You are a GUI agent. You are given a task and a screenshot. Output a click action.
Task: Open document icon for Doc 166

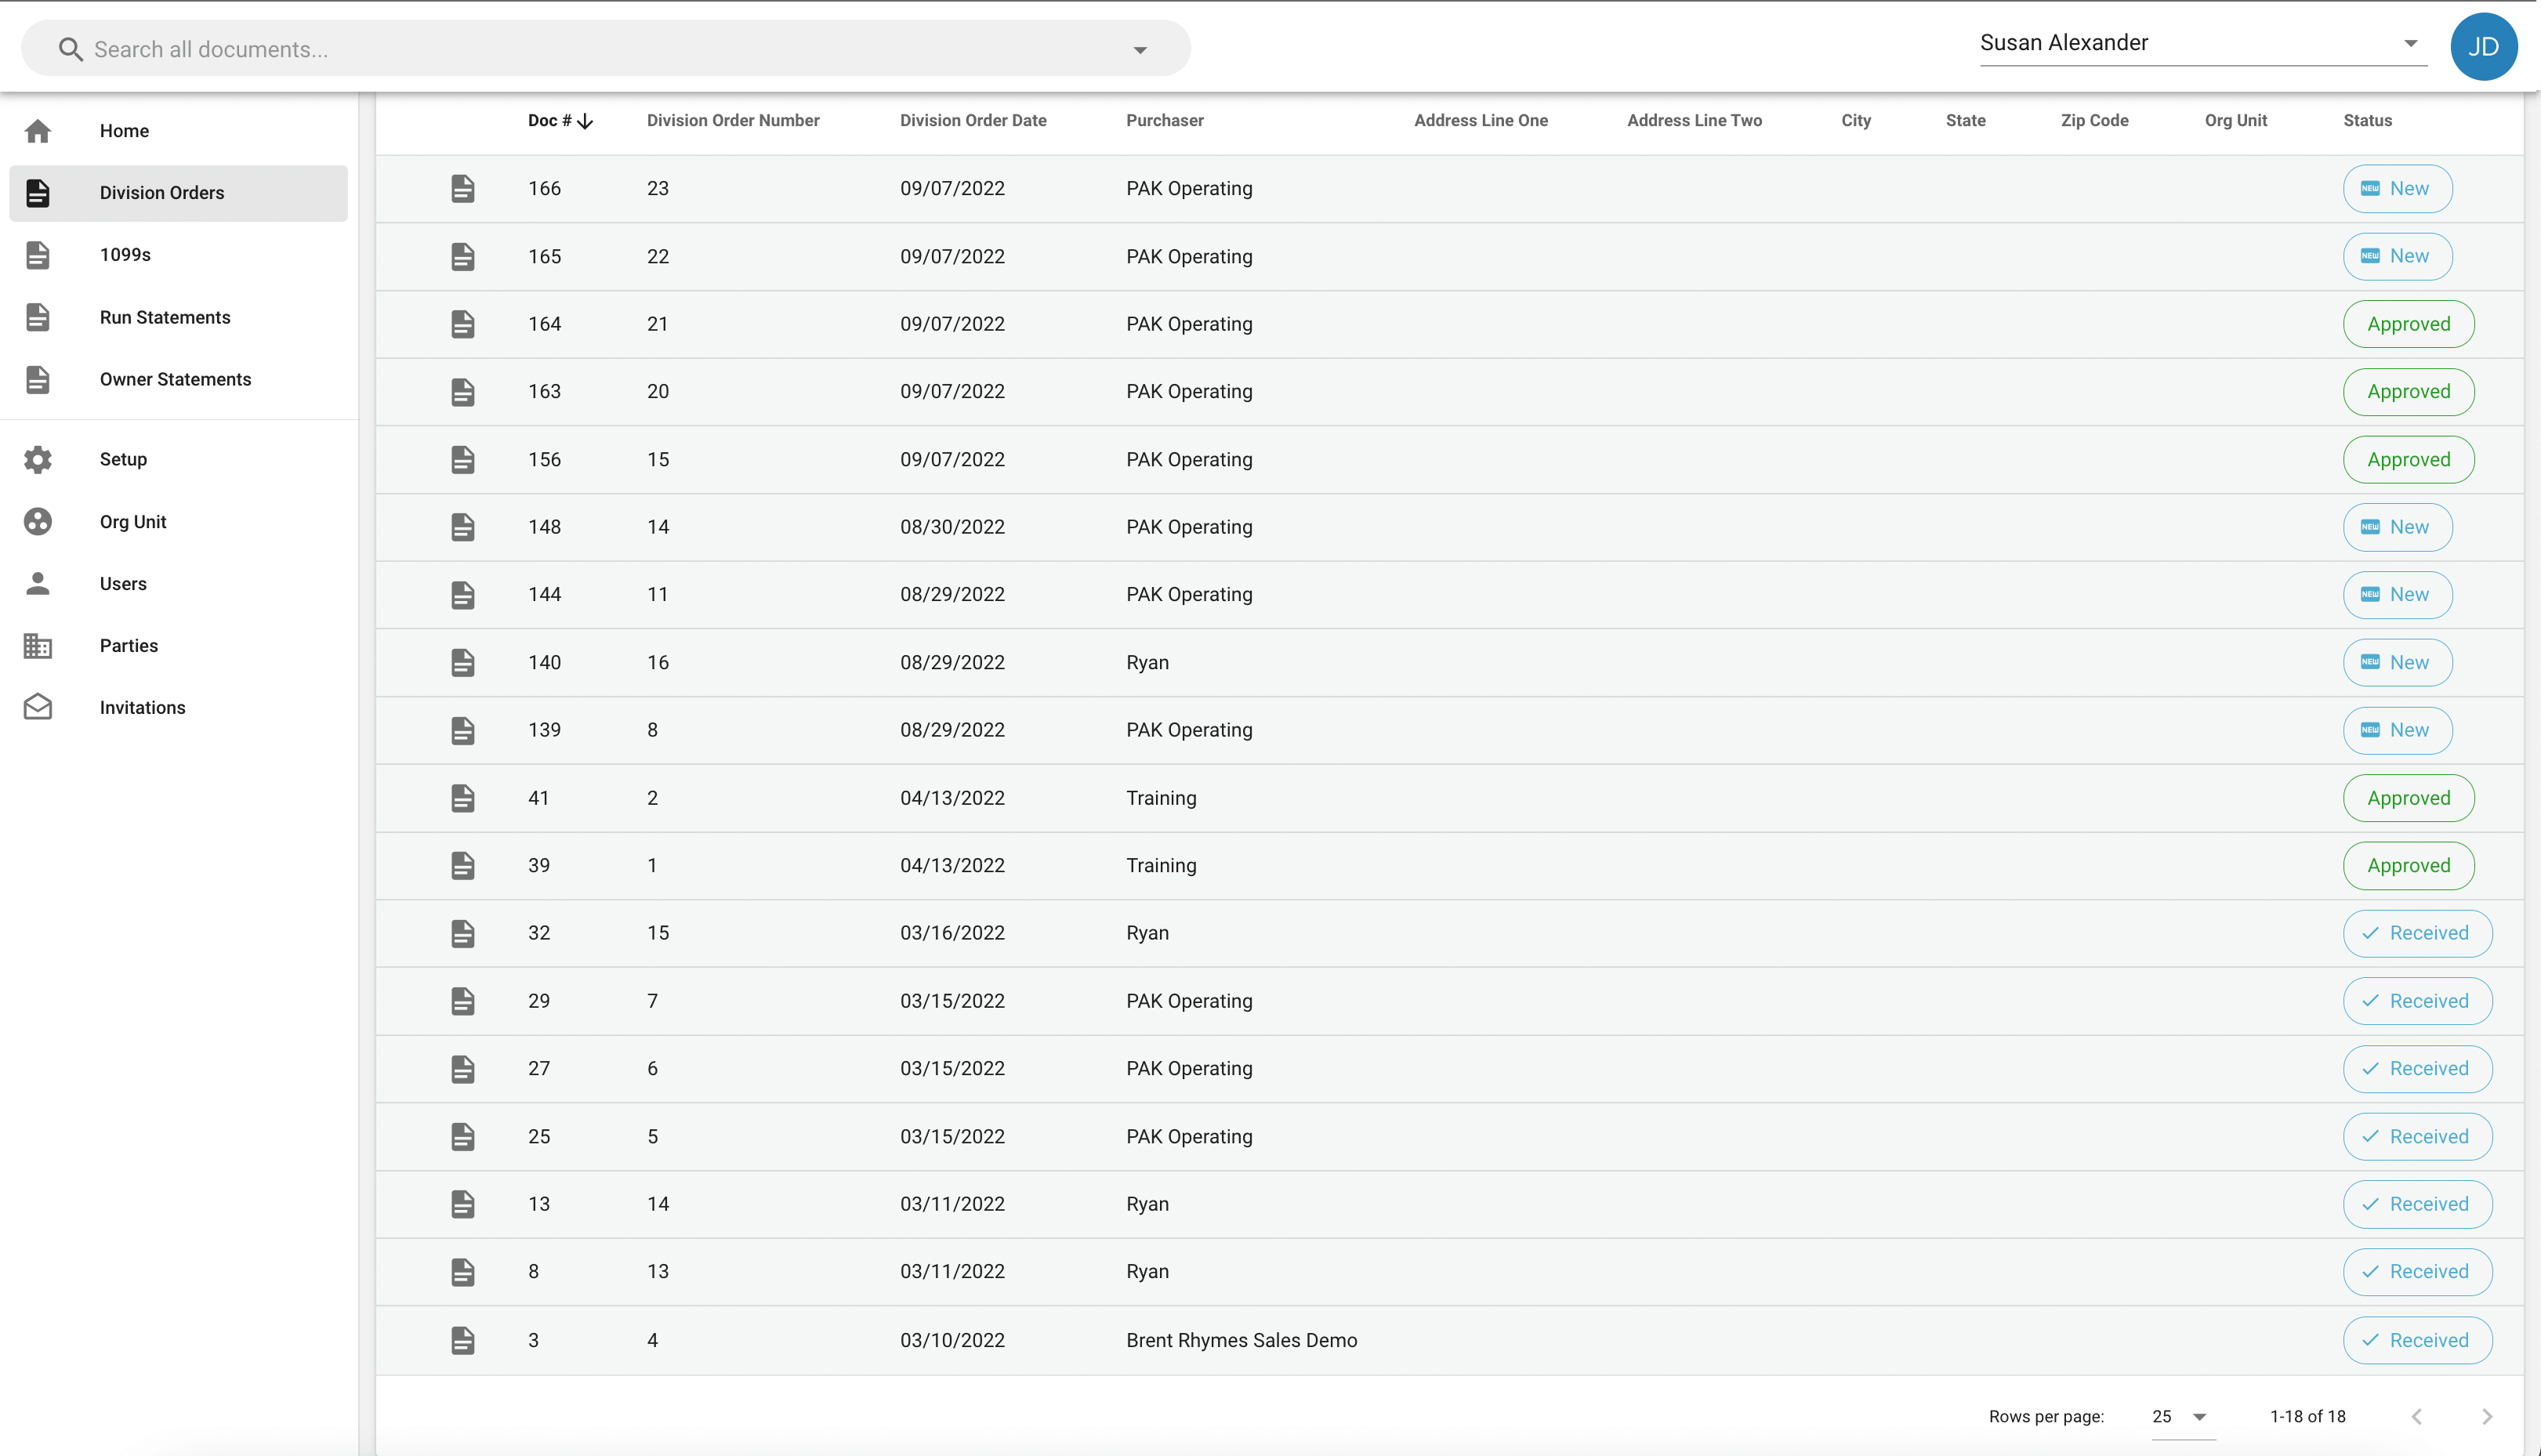coord(462,189)
